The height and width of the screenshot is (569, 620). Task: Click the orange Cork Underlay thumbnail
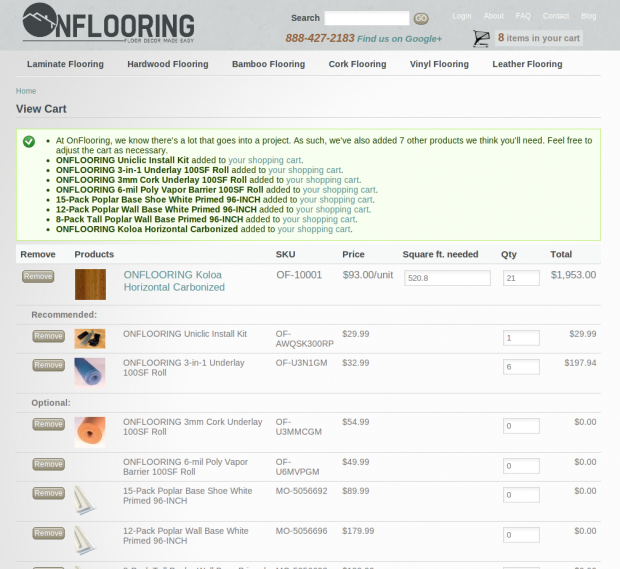point(90,432)
